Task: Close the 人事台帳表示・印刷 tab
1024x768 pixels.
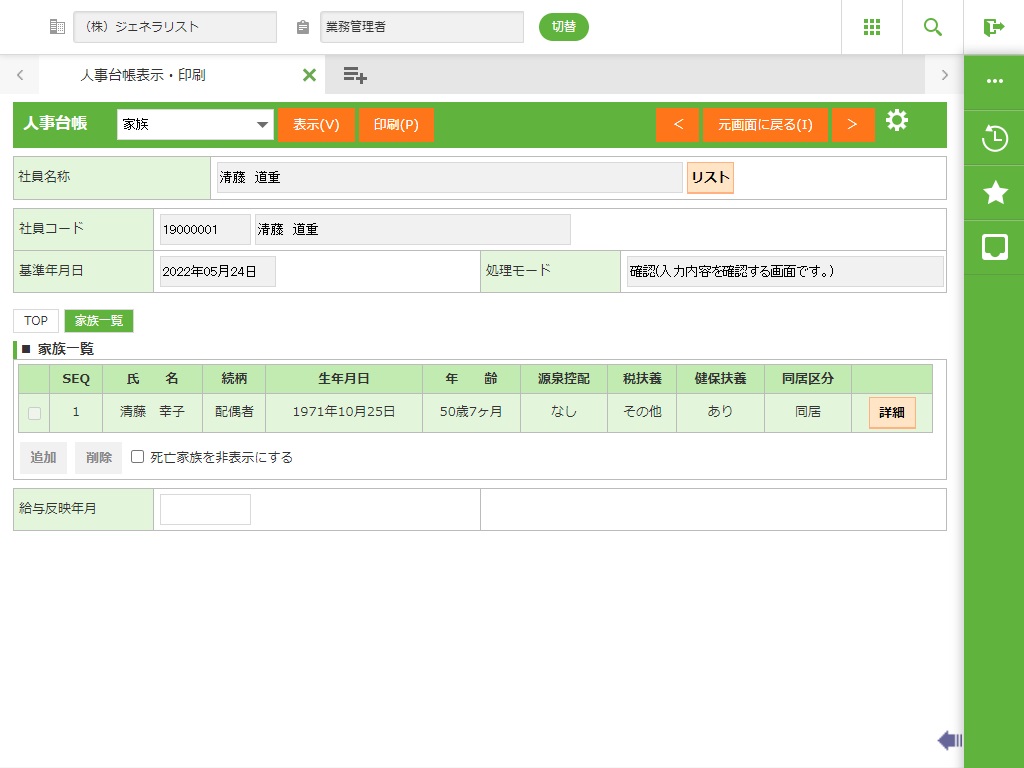Action: pyautogui.click(x=309, y=75)
